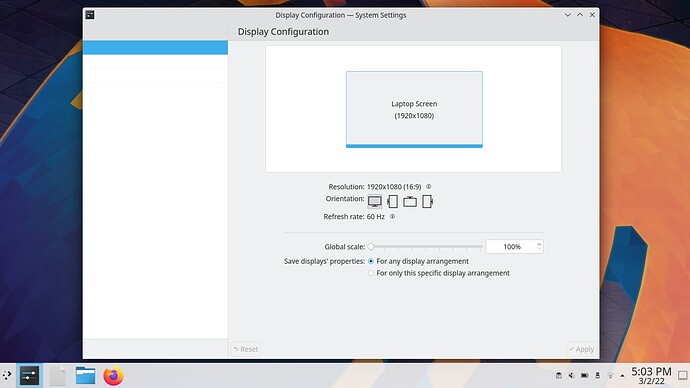Screen dimensions: 690x388
Task: Pick the upside-down orientation icon
Action: pyautogui.click(x=410, y=201)
